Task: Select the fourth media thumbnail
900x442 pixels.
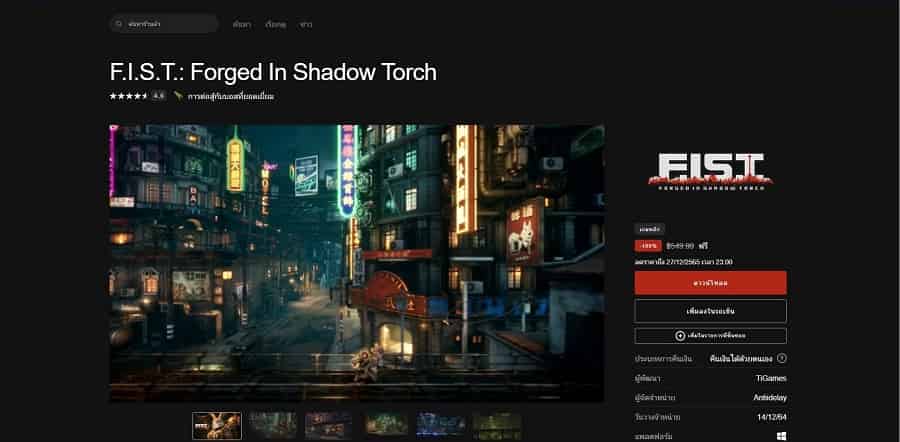Action: point(385,425)
